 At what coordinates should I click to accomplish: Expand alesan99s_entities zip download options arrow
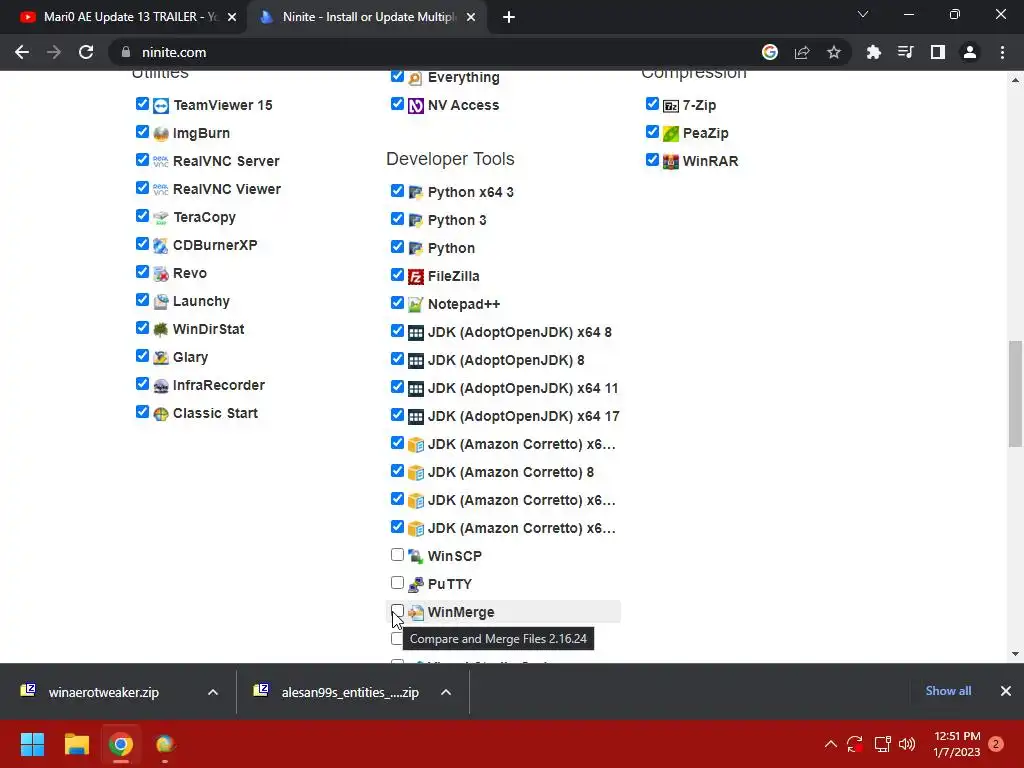[x=446, y=692]
